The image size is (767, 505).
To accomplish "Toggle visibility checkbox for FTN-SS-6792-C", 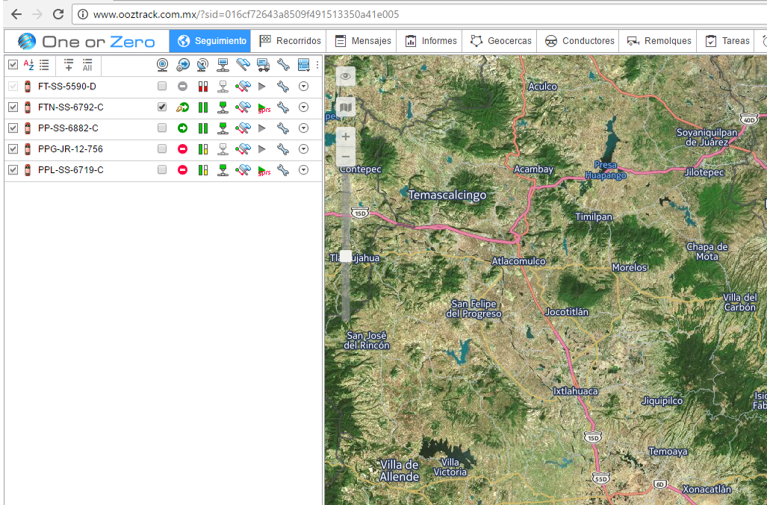I will coord(13,107).
